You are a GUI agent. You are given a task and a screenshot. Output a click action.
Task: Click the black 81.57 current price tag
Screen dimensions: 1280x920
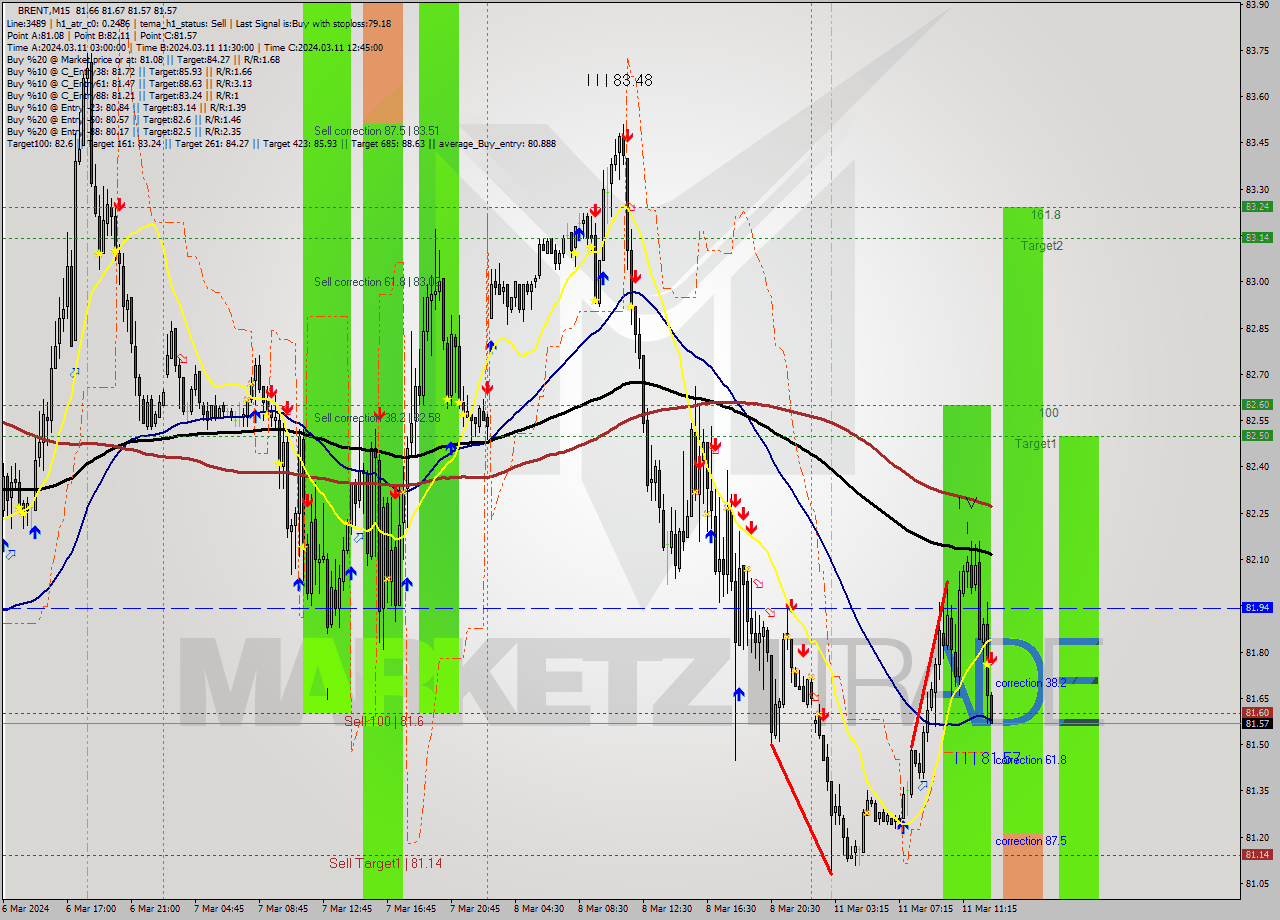pos(1257,724)
